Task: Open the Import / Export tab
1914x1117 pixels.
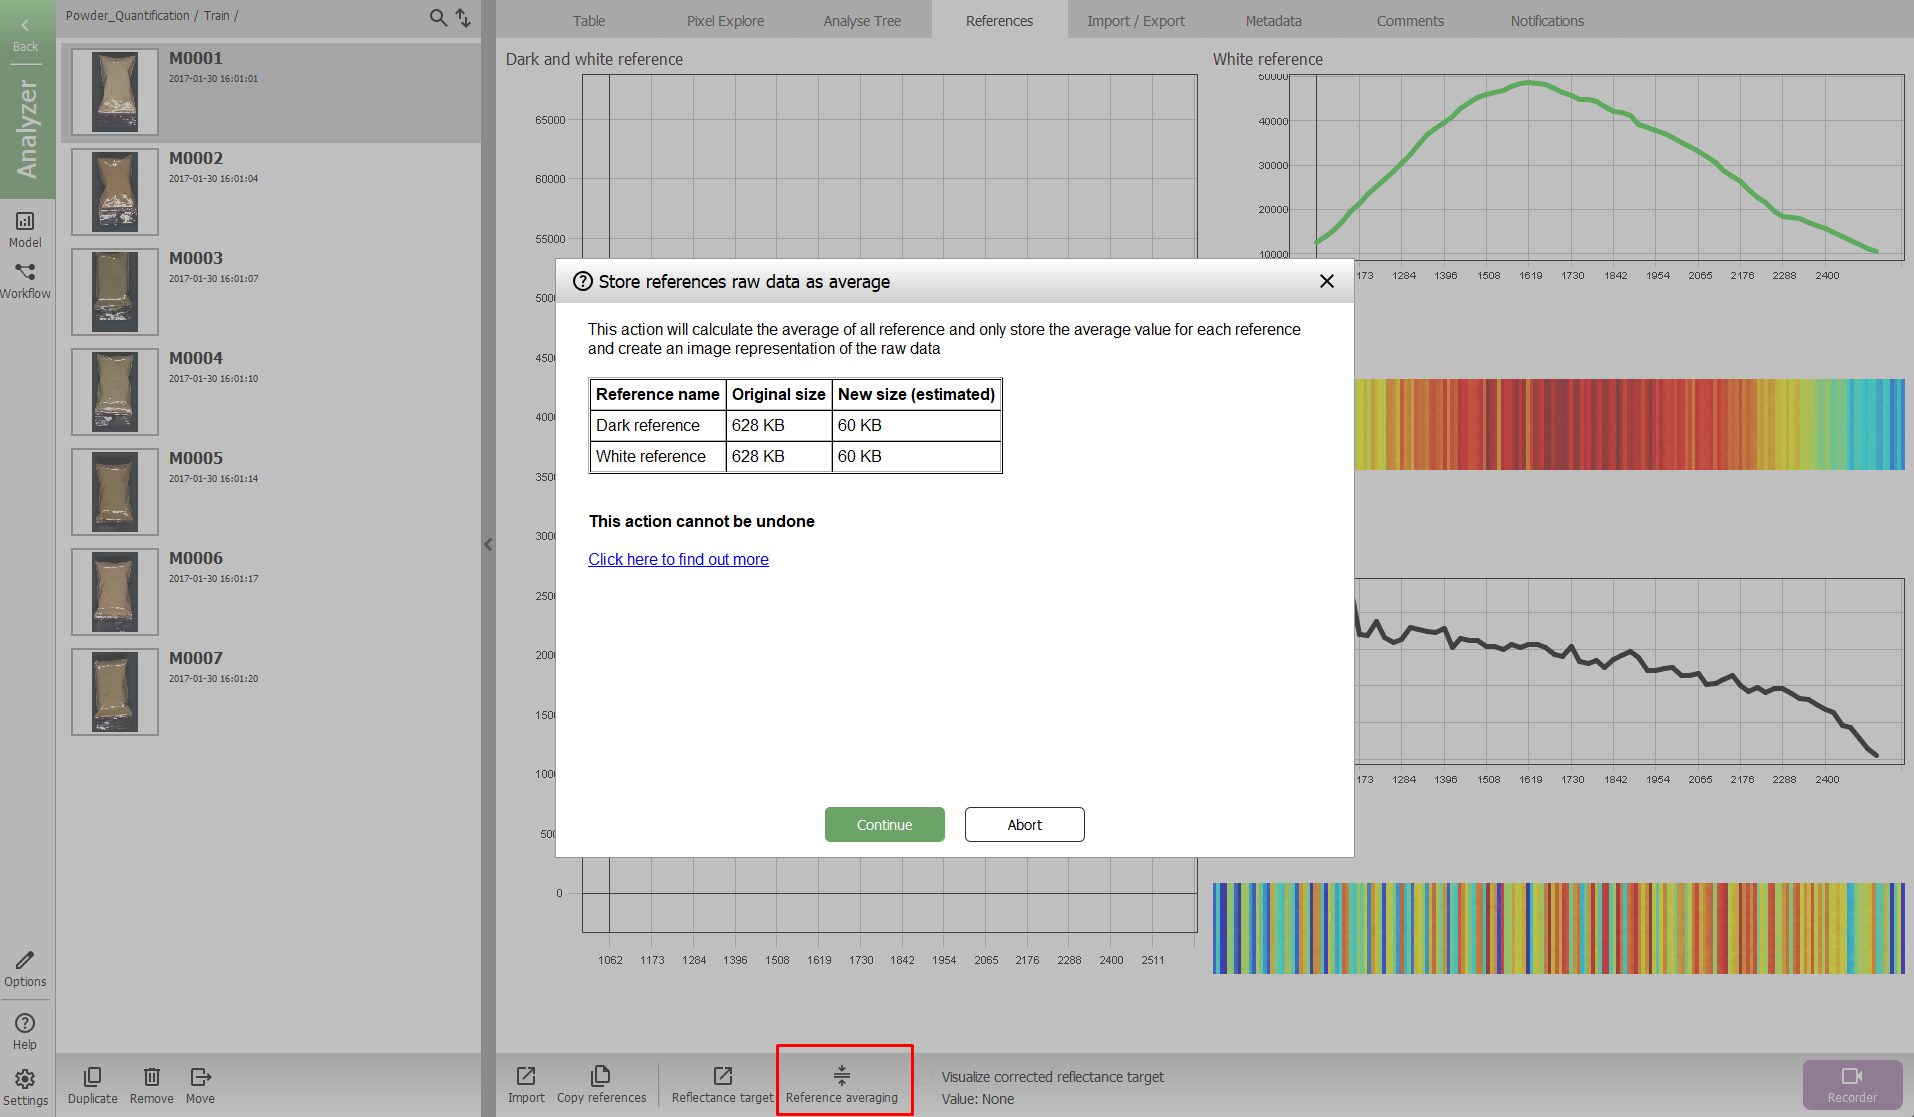Action: pyautogui.click(x=1135, y=21)
